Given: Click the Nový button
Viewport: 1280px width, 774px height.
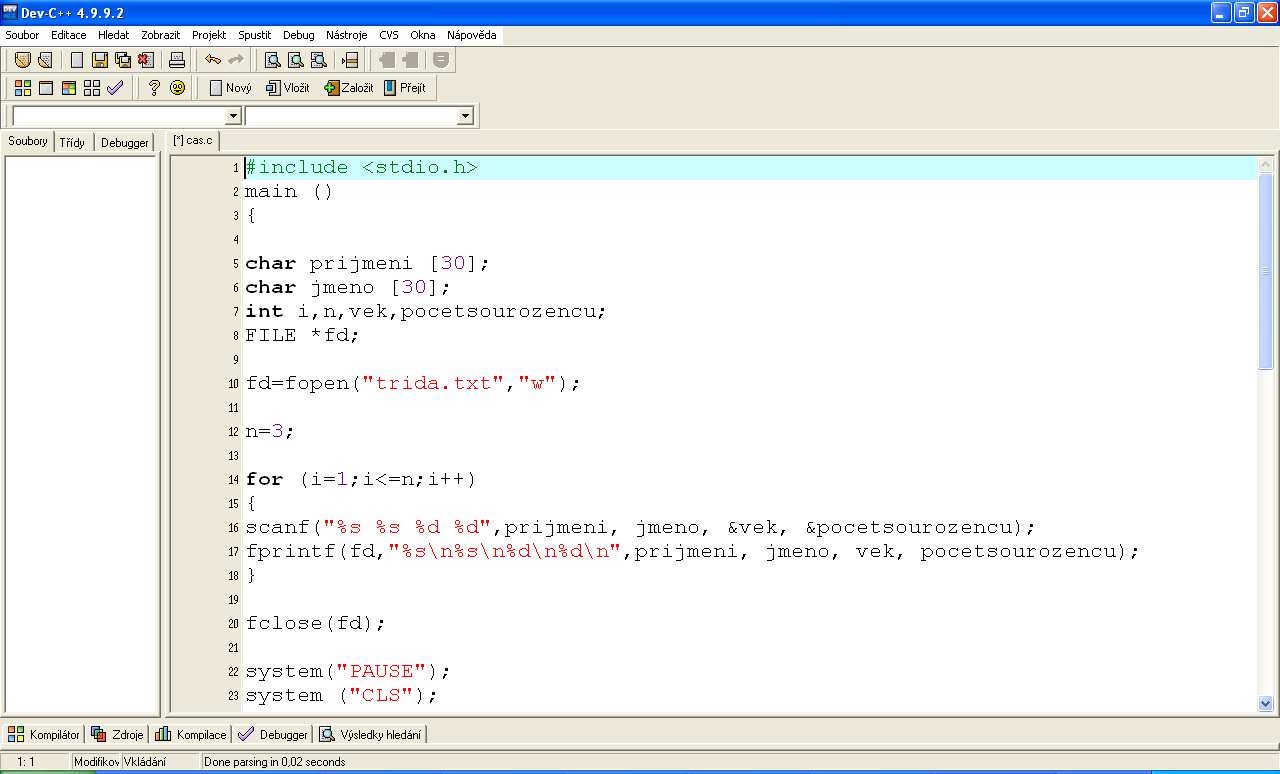Looking at the screenshot, I should [x=230, y=88].
